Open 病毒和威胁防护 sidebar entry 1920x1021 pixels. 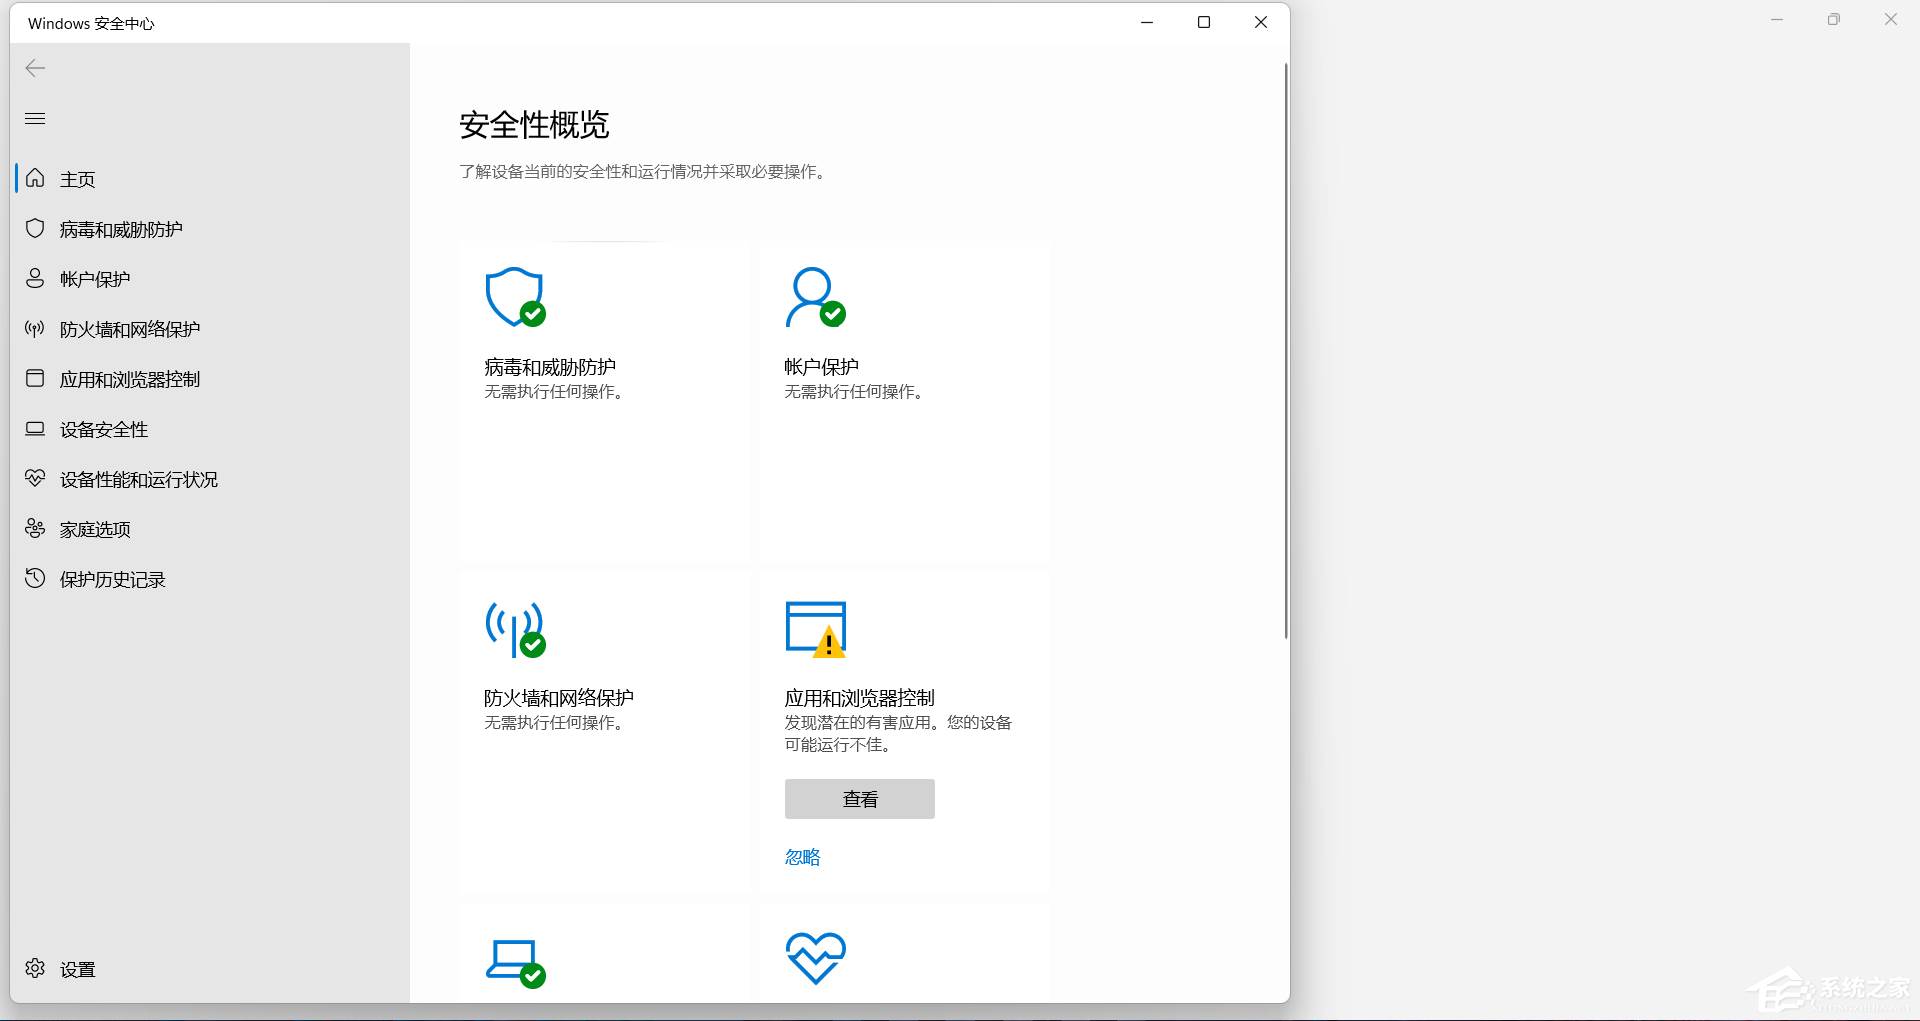pyautogui.click(x=212, y=229)
